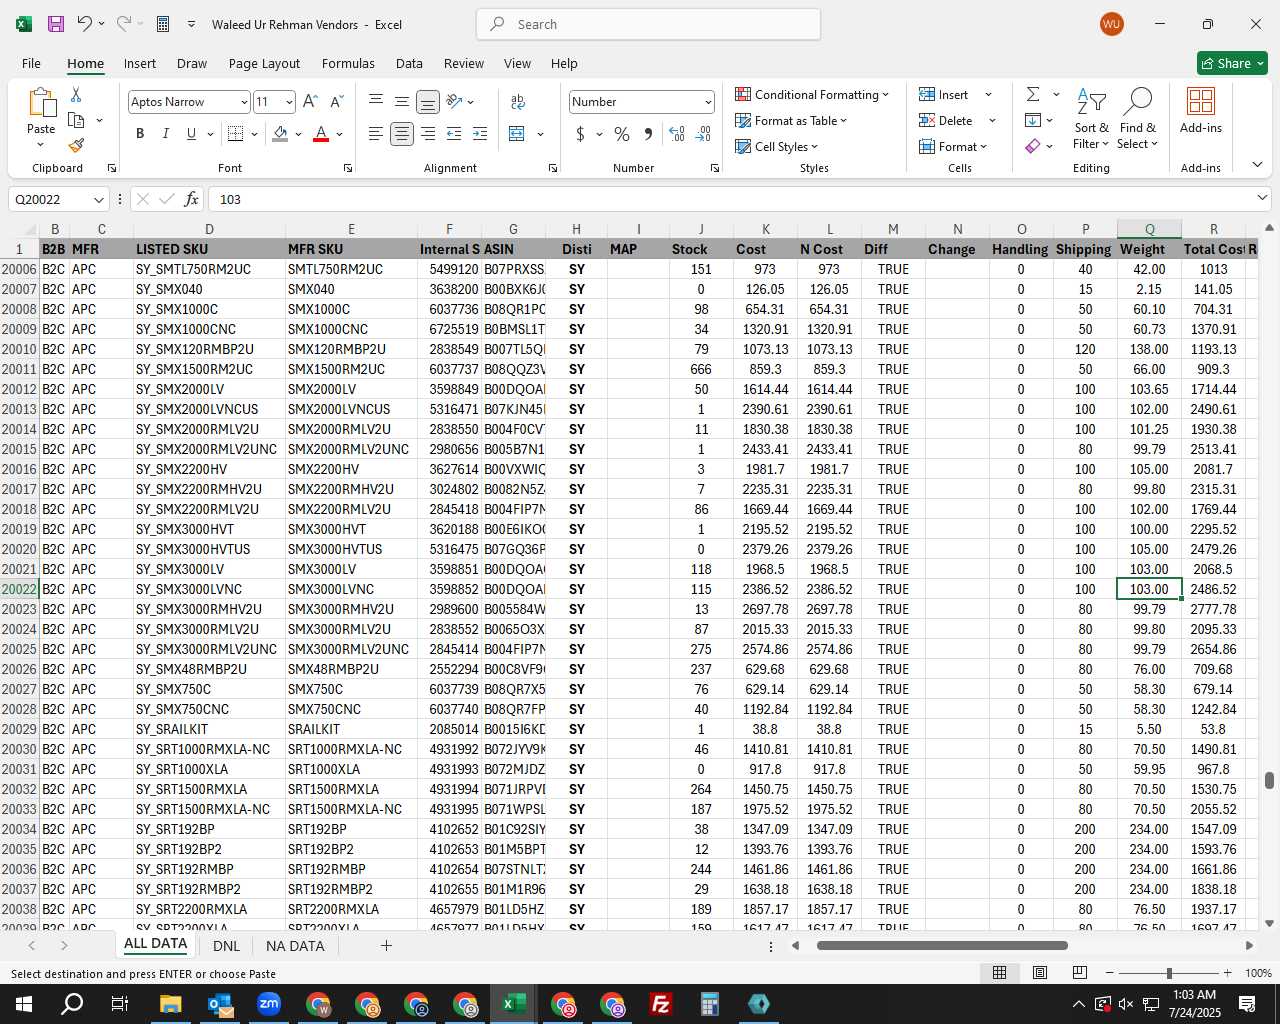Open the Data ribbon tab
This screenshot has width=1280, height=1024.
[x=409, y=63]
